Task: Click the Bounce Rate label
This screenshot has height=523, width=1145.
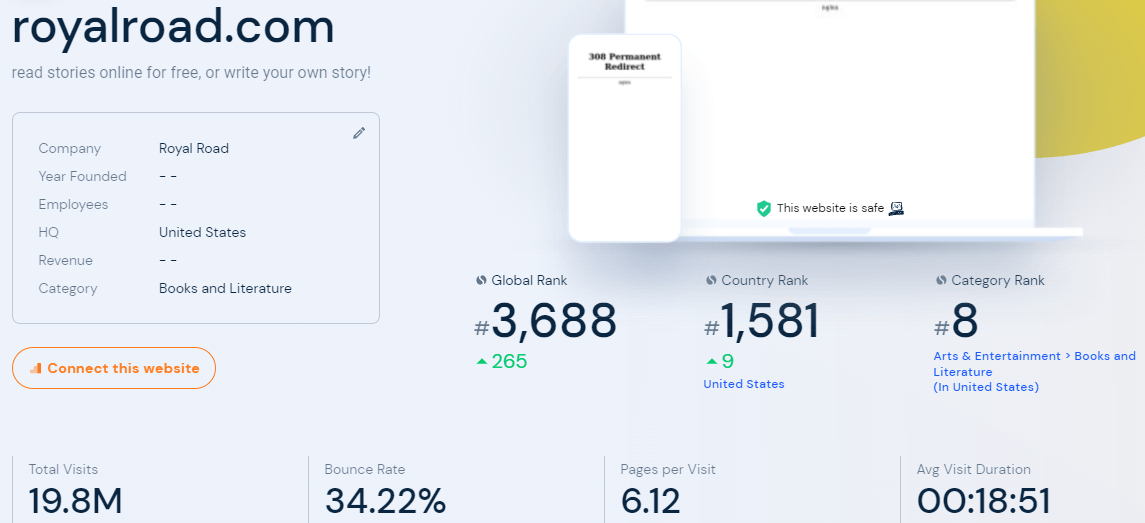Action: click(365, 470)
